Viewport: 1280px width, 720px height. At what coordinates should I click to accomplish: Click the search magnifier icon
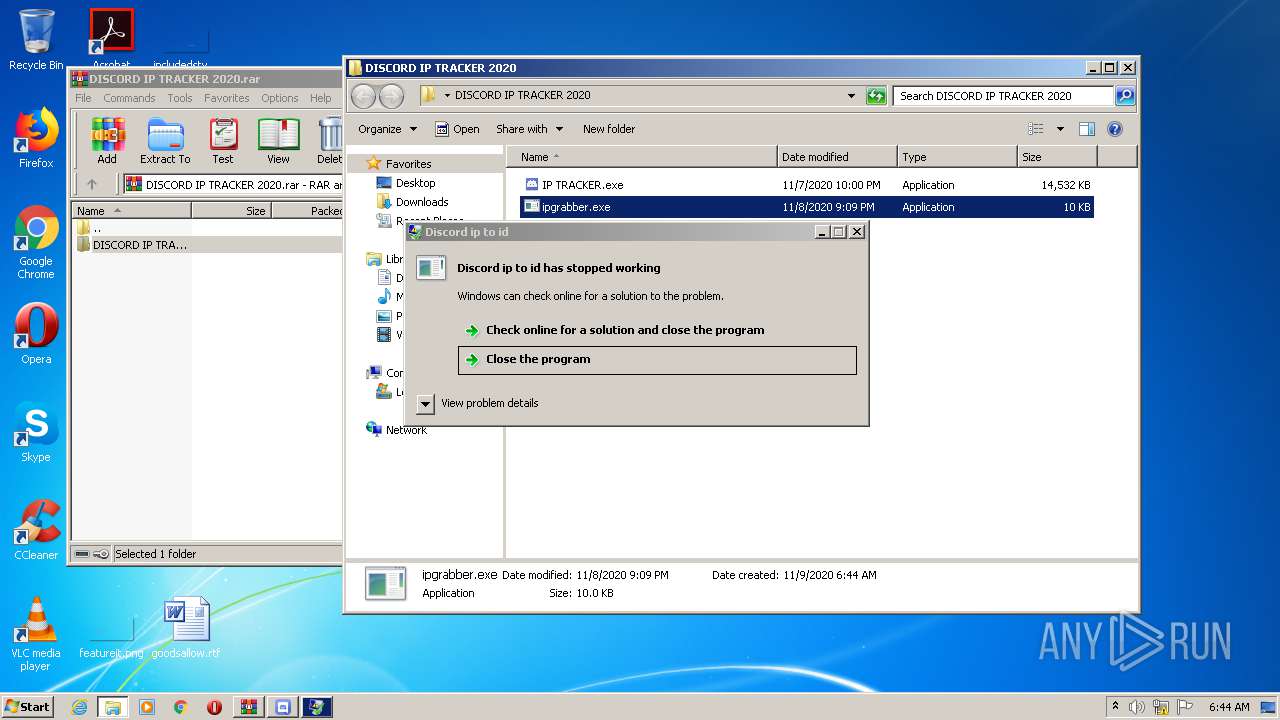click(x=1125, y=96)
